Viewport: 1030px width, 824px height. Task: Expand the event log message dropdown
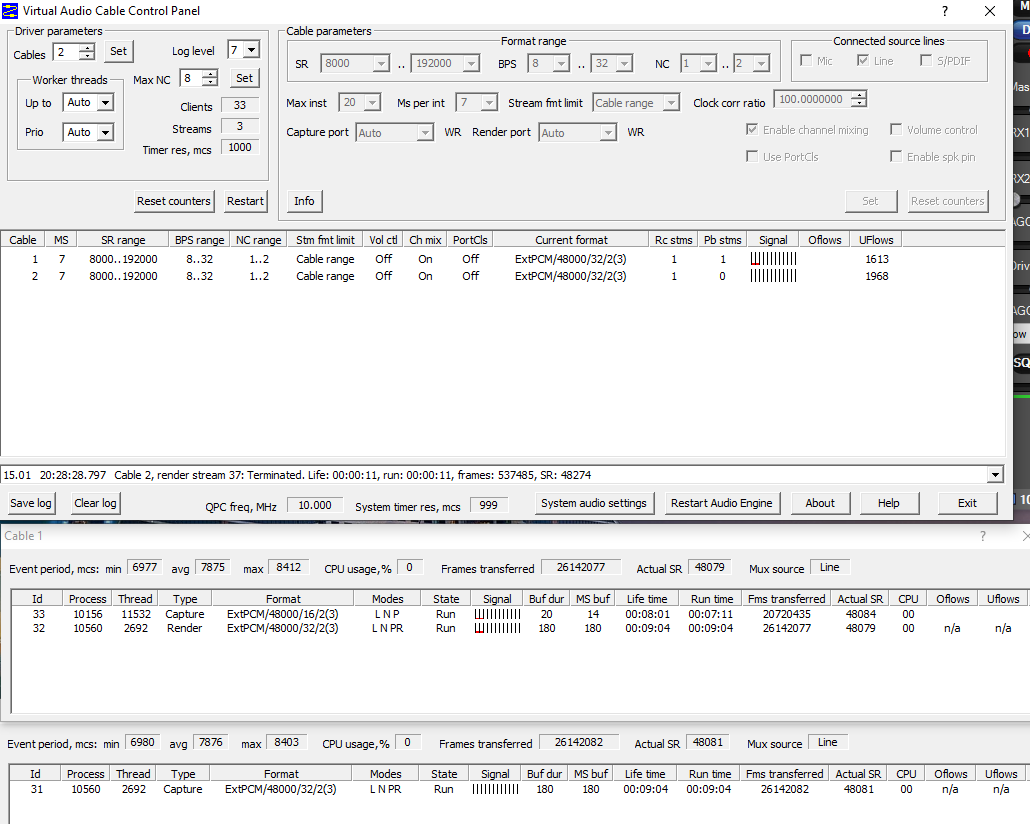point(994,475)
